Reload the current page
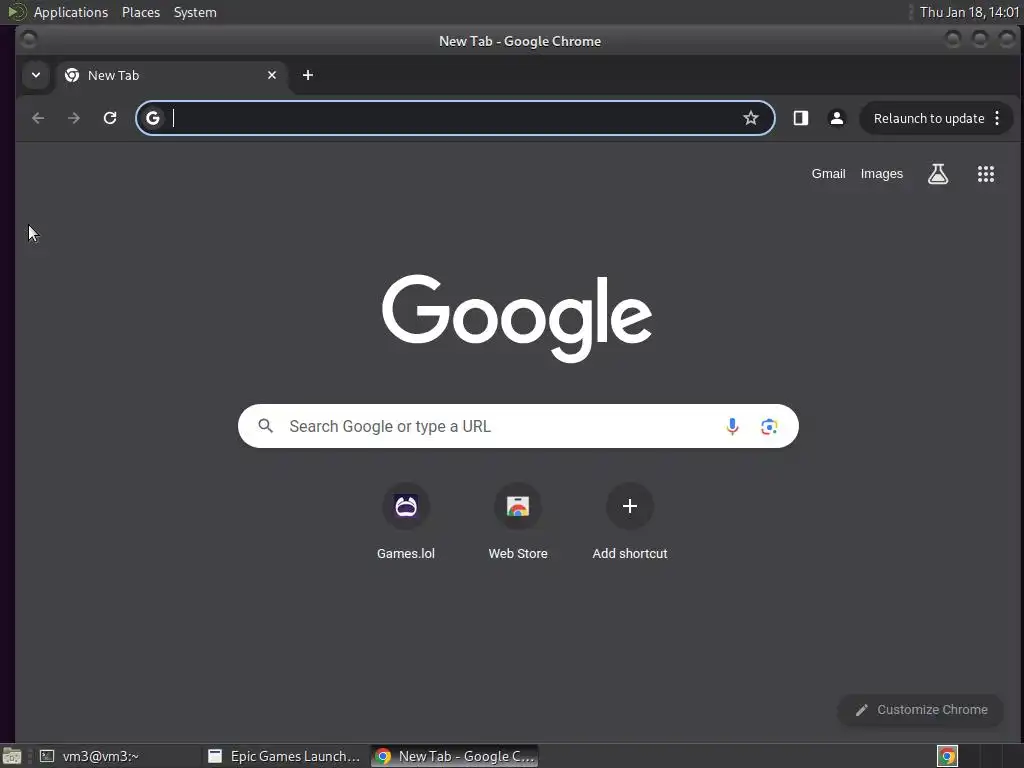The width and height of the screenshot is (1024, 768). coord(110,118)
